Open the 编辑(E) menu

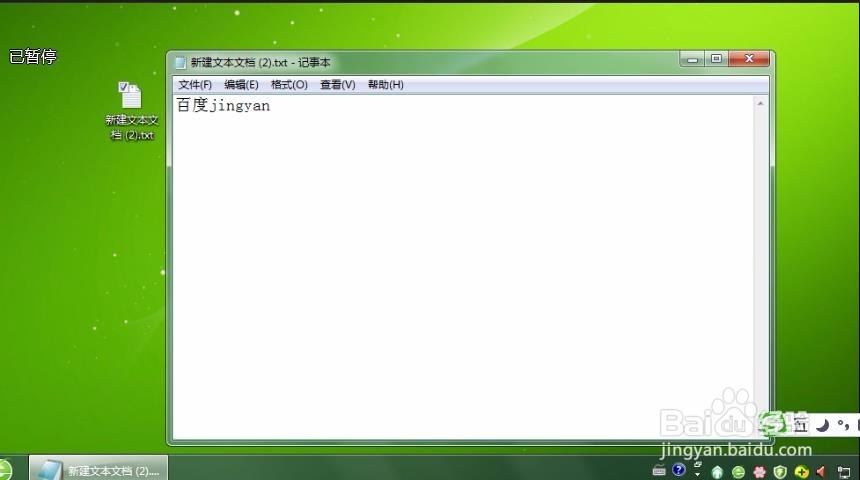(x=241, y=84)
